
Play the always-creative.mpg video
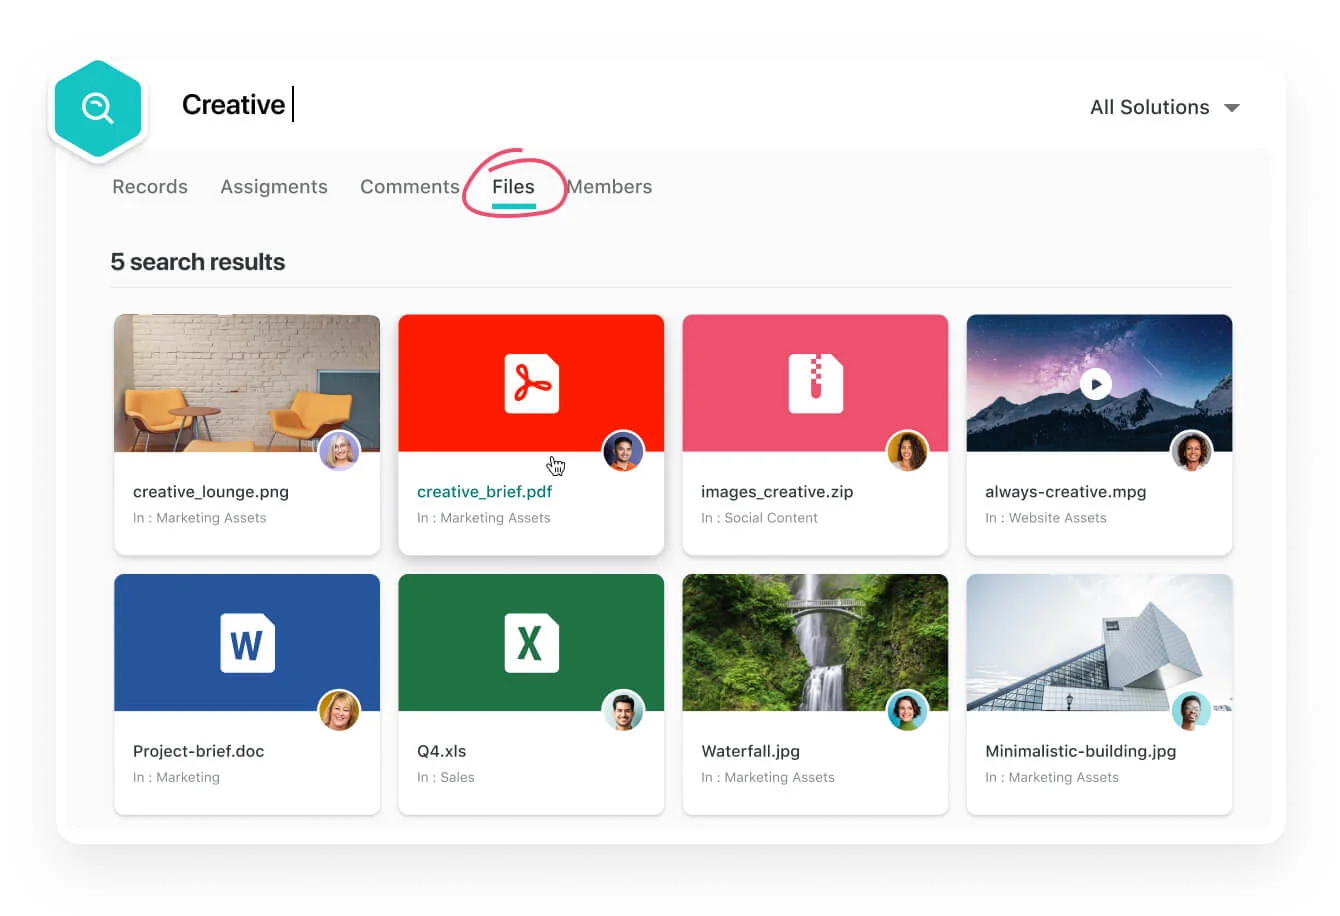click(1096, 384)
